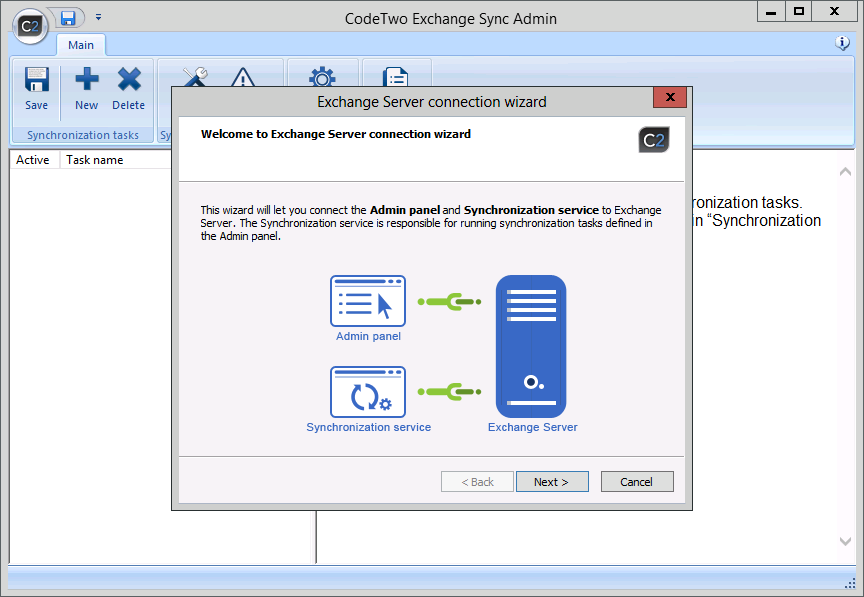Click the Exchange Server label text
This screenshot has height=597, width=864.
532,427
